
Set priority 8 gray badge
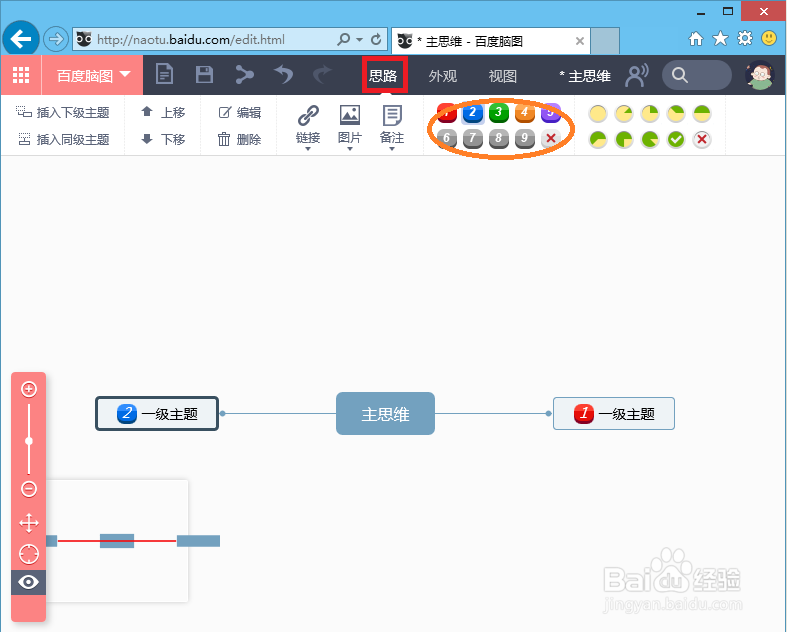pos(498,139)
